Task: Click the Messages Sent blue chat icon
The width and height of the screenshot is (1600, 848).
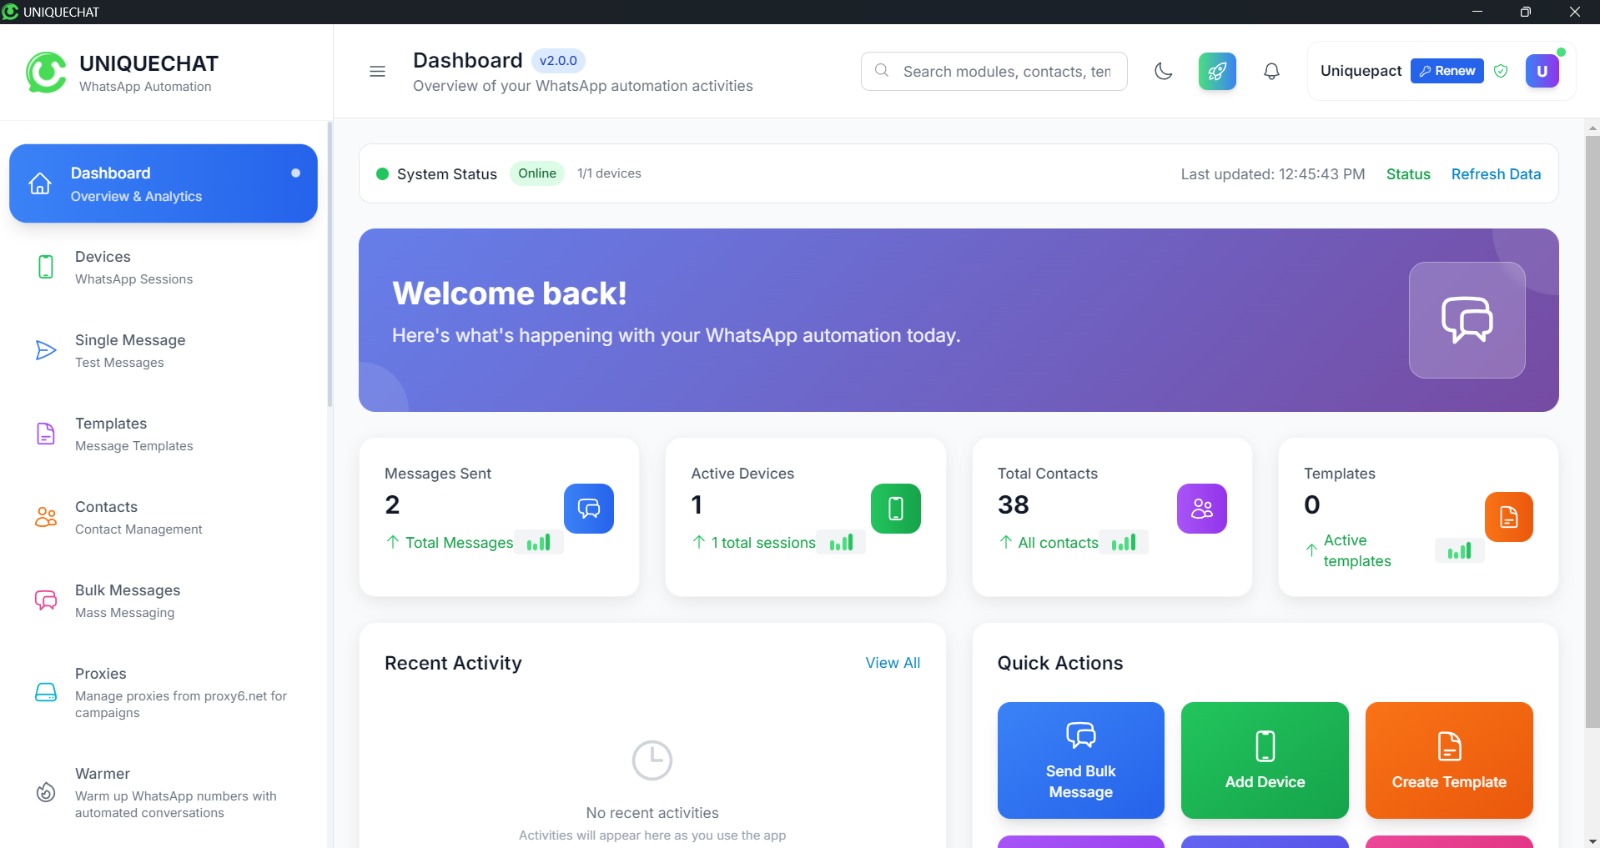Action: click(589, 508)
